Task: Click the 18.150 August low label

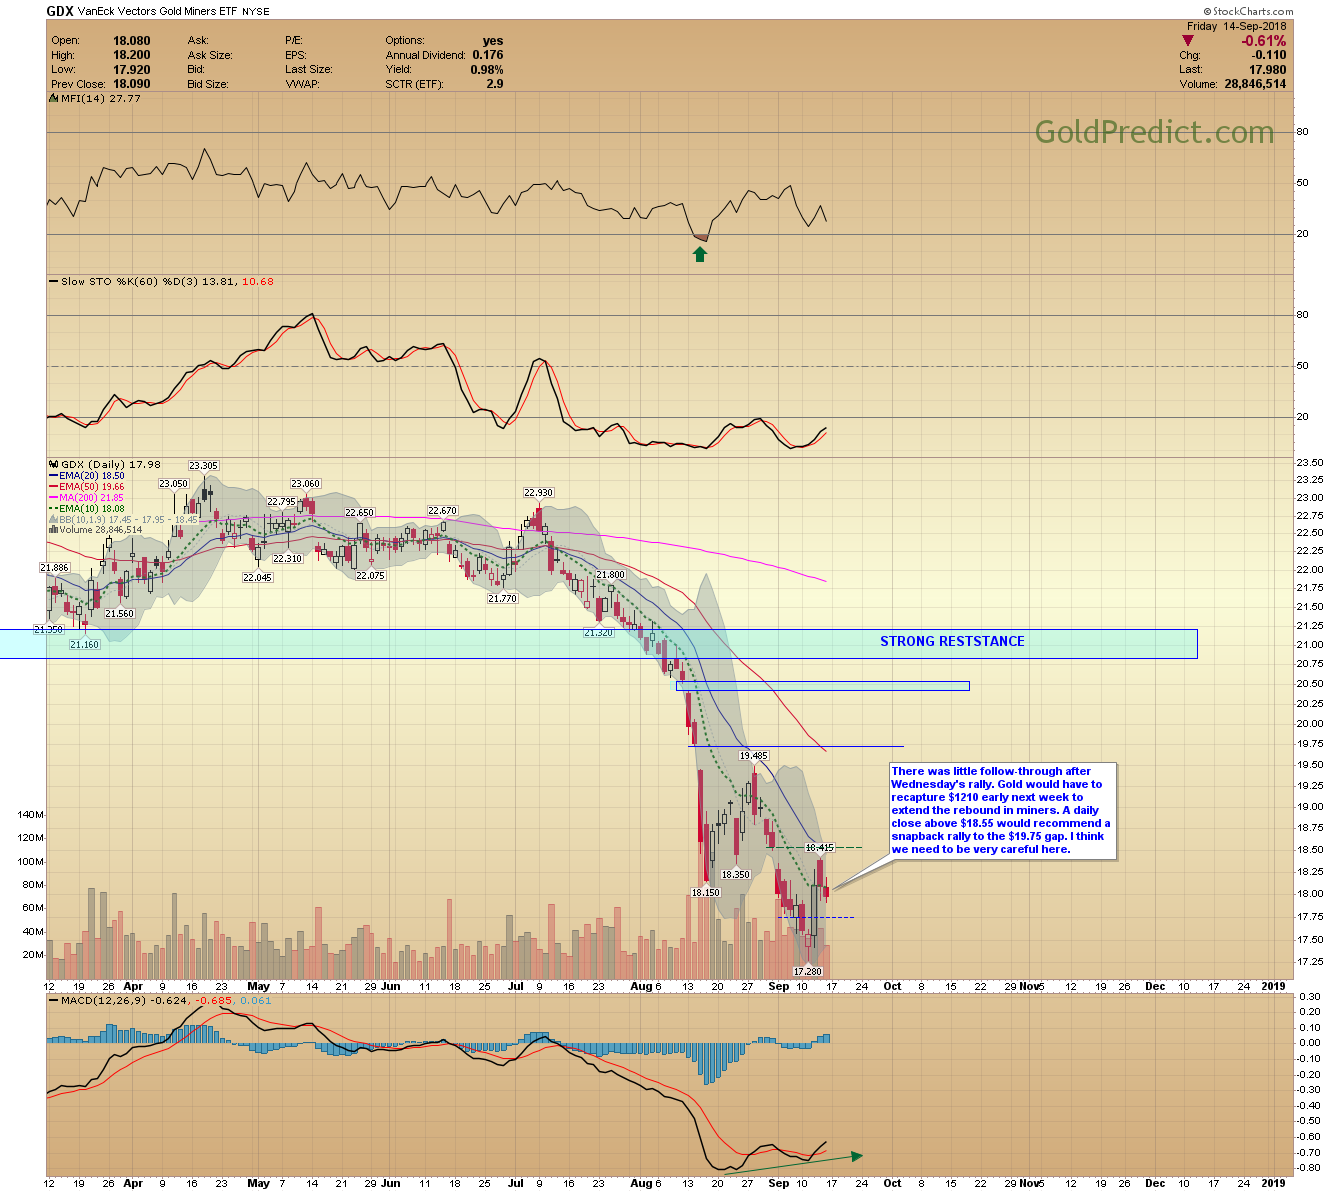Action: point(705,892)
